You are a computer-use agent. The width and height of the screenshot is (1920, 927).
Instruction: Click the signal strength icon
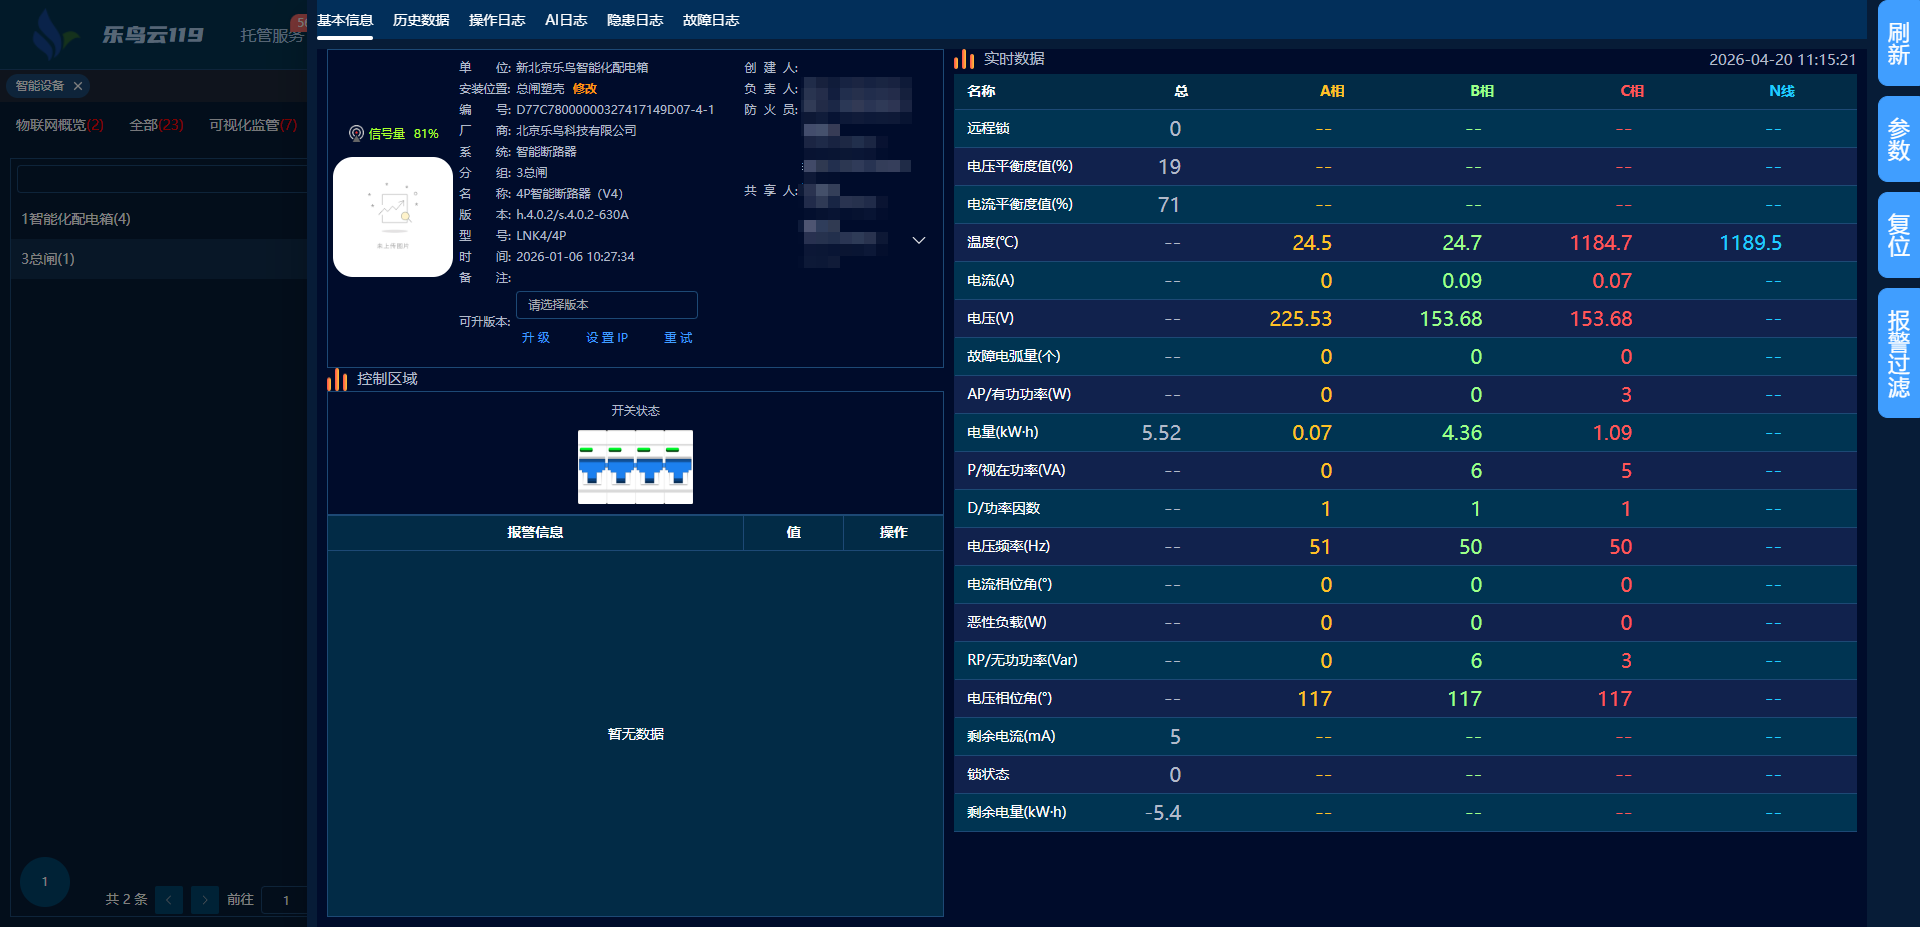coord(356,133)
